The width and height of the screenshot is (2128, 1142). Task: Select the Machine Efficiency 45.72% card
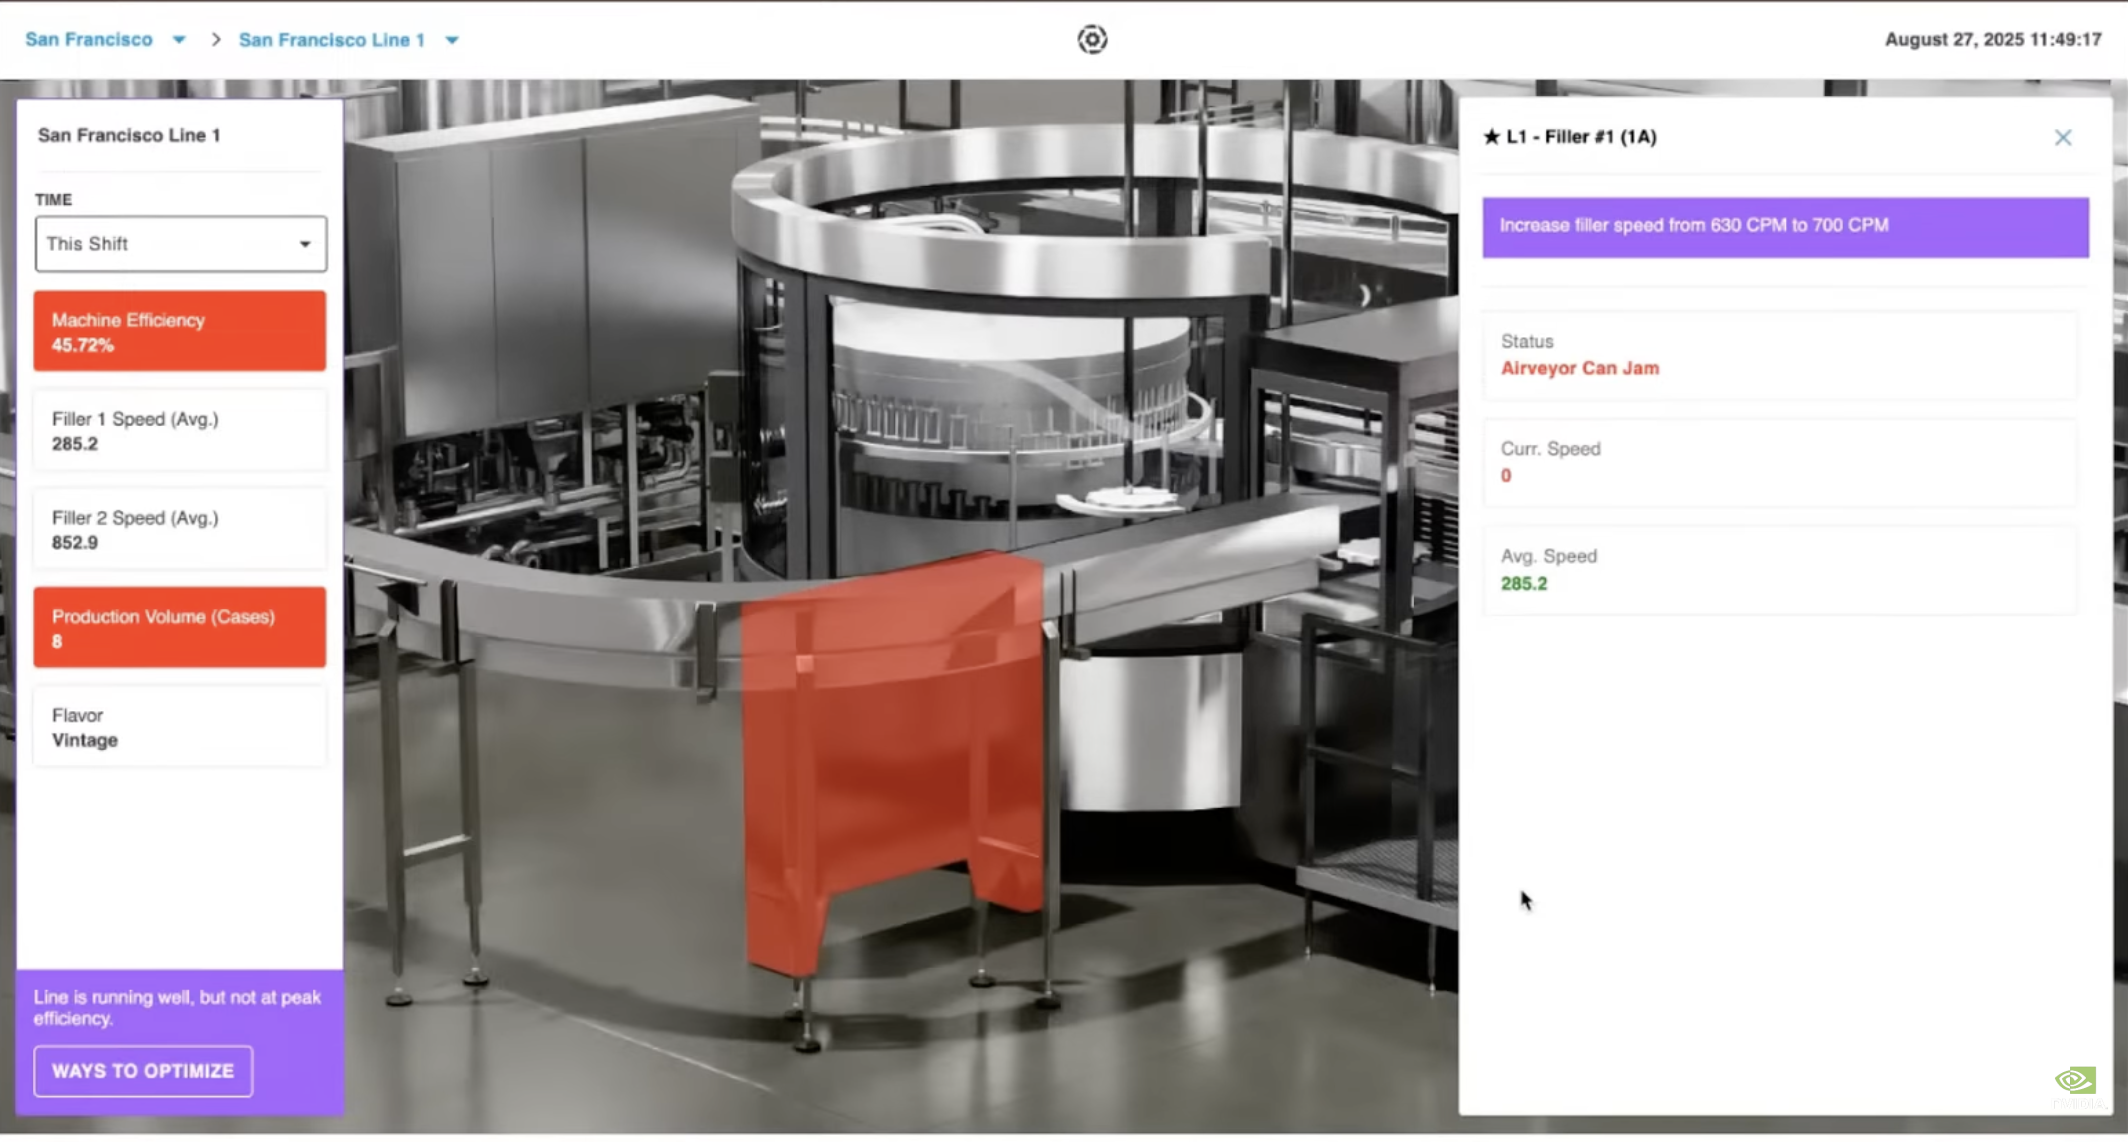pos(180,331)
